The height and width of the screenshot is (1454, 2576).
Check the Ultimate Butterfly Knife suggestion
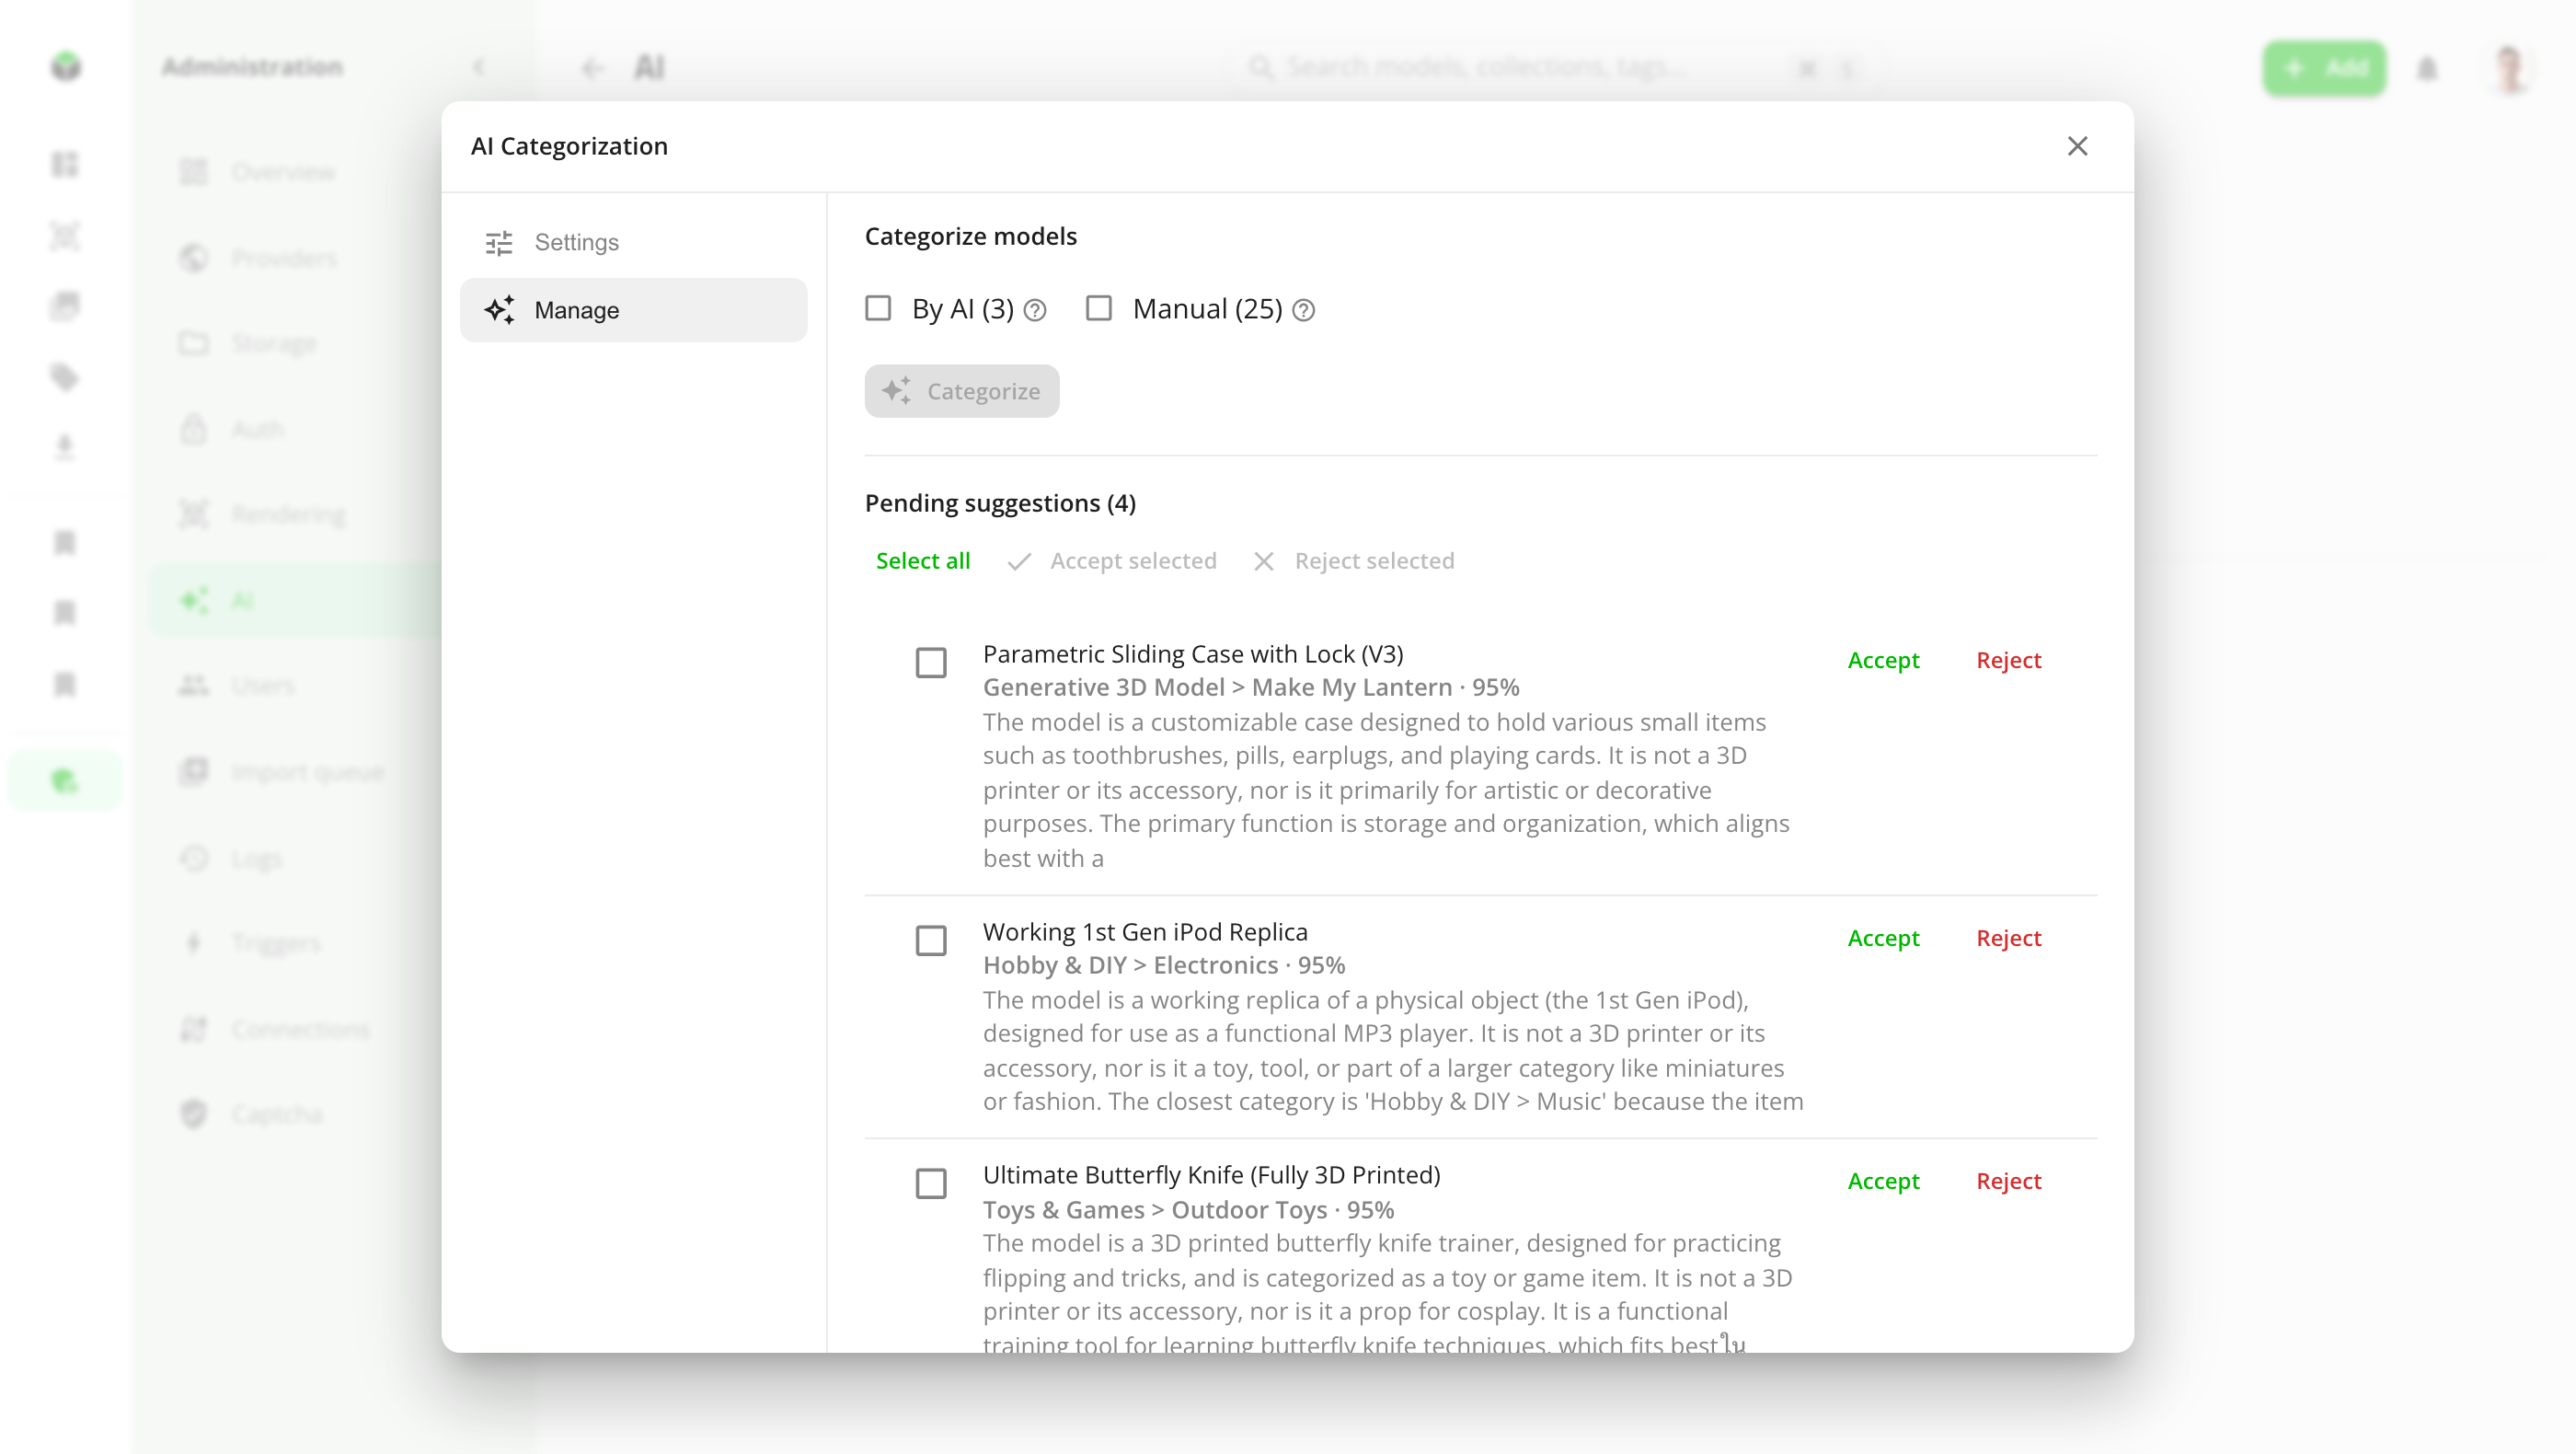tap(931, 1183)
